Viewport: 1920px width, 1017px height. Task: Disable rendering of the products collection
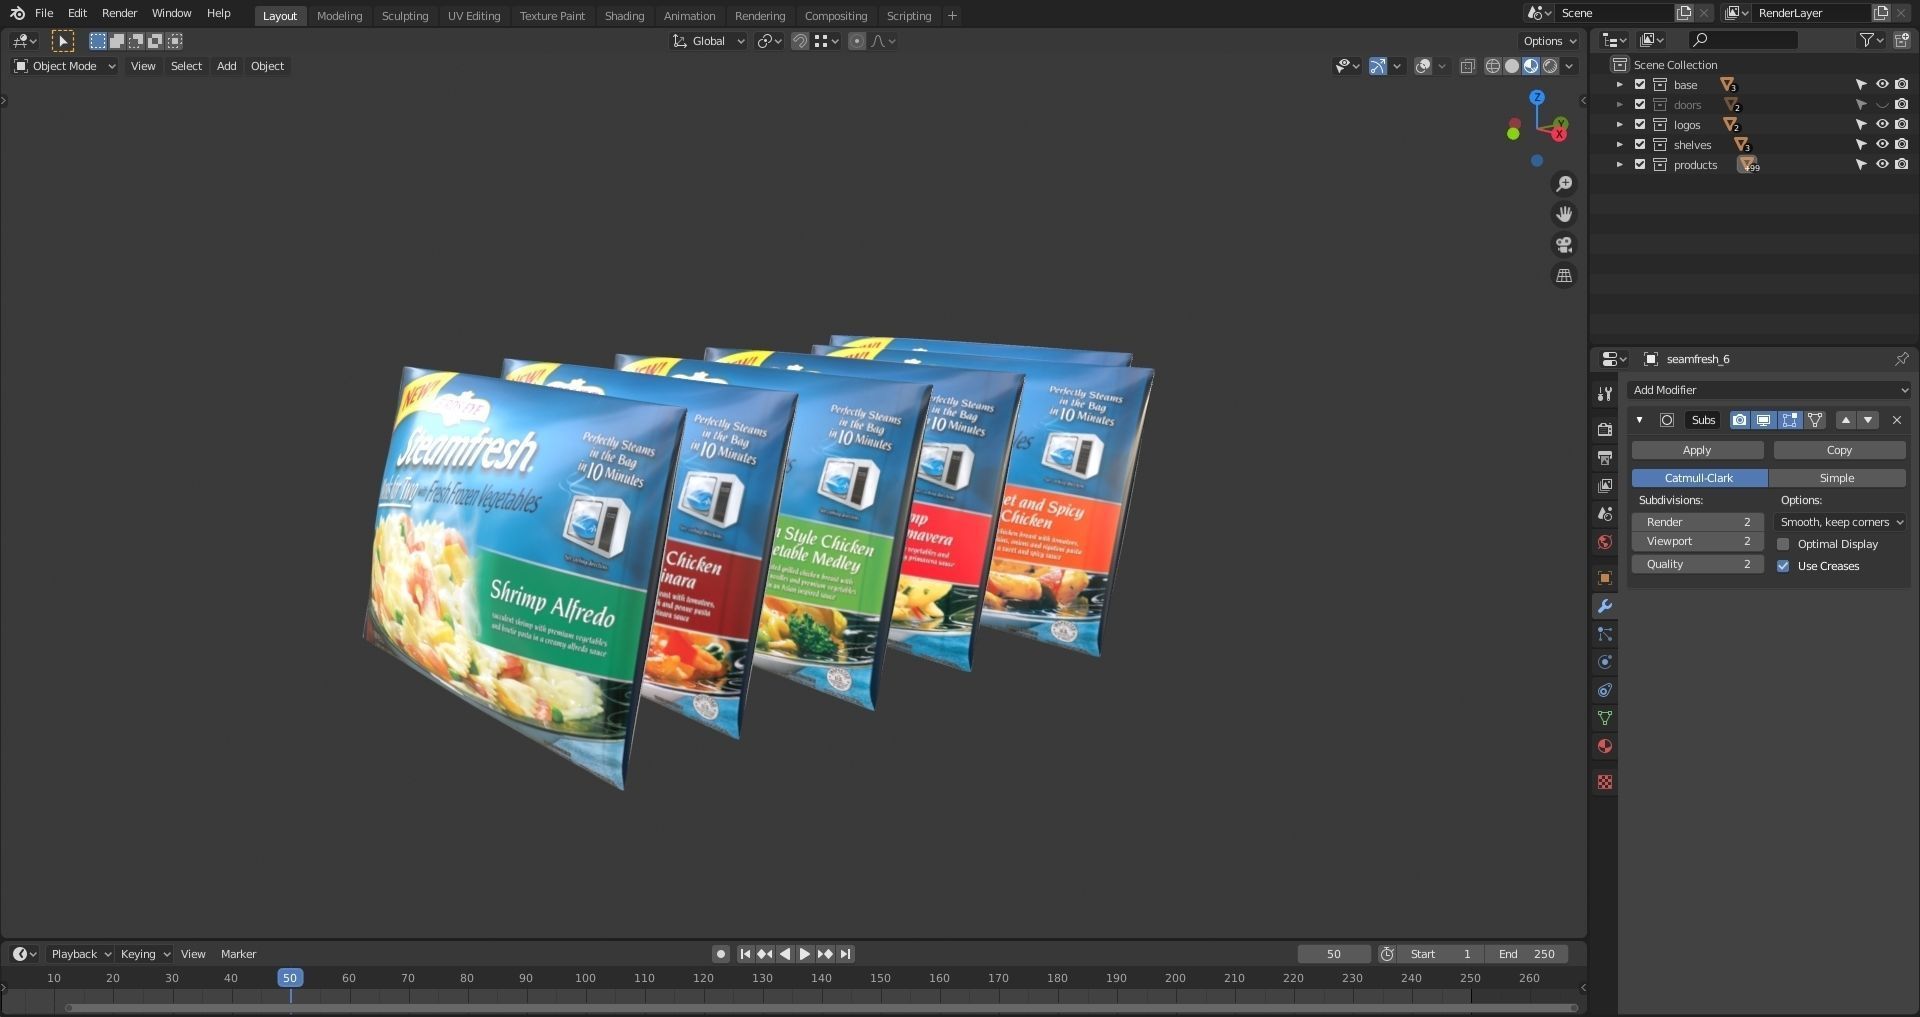(1902, 165)
